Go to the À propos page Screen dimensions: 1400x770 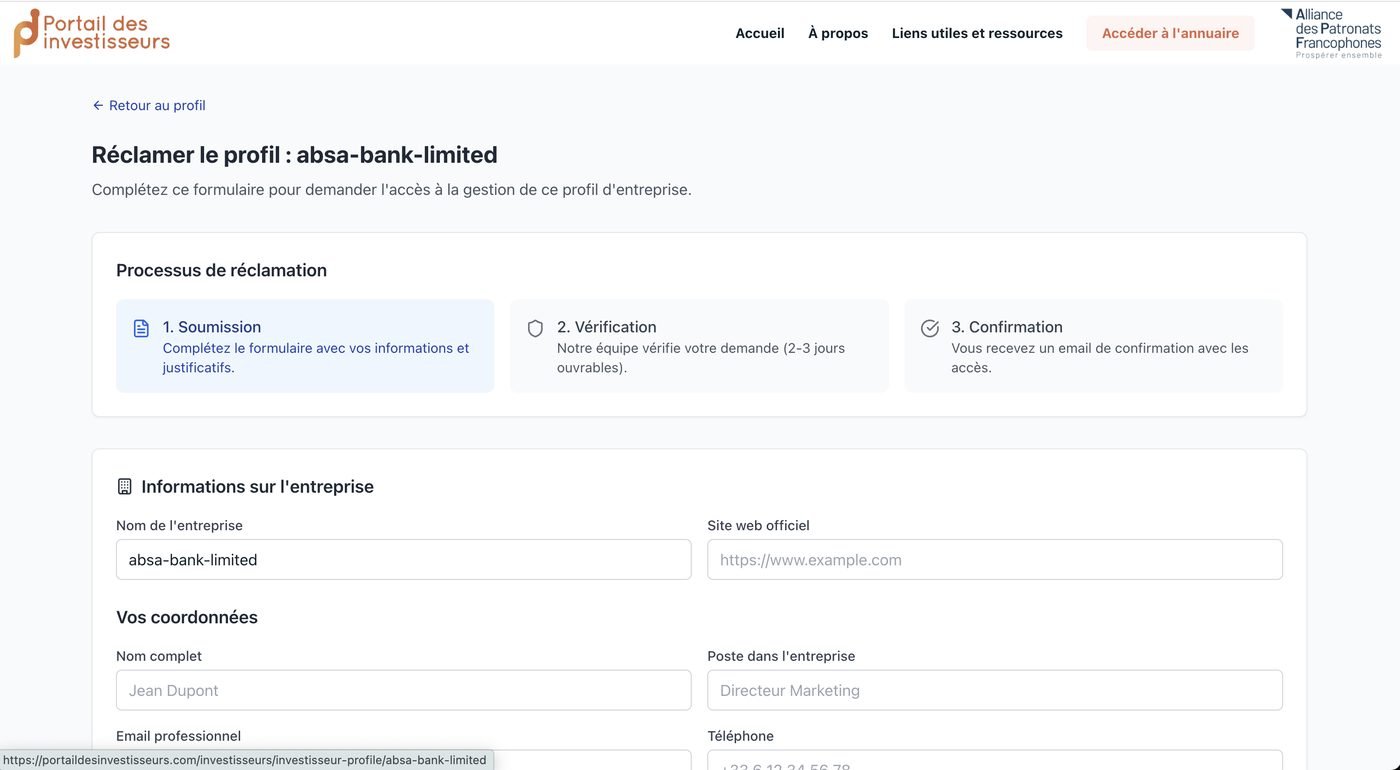(838, 33)
